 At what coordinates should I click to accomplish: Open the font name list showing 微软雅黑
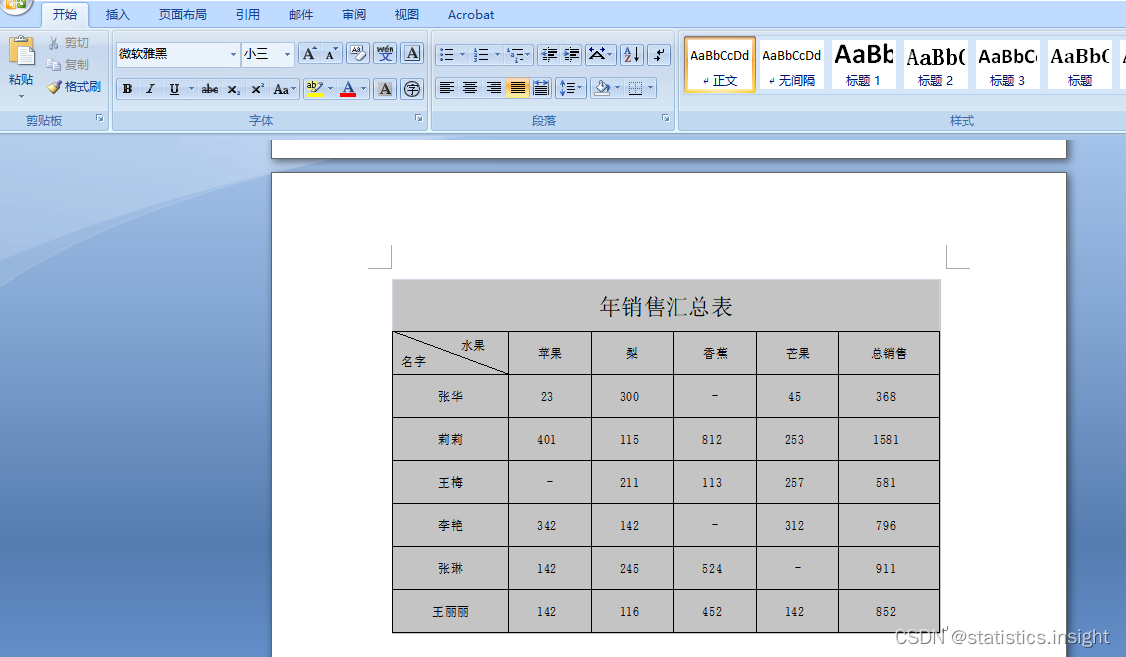click(x=233, y=55)
